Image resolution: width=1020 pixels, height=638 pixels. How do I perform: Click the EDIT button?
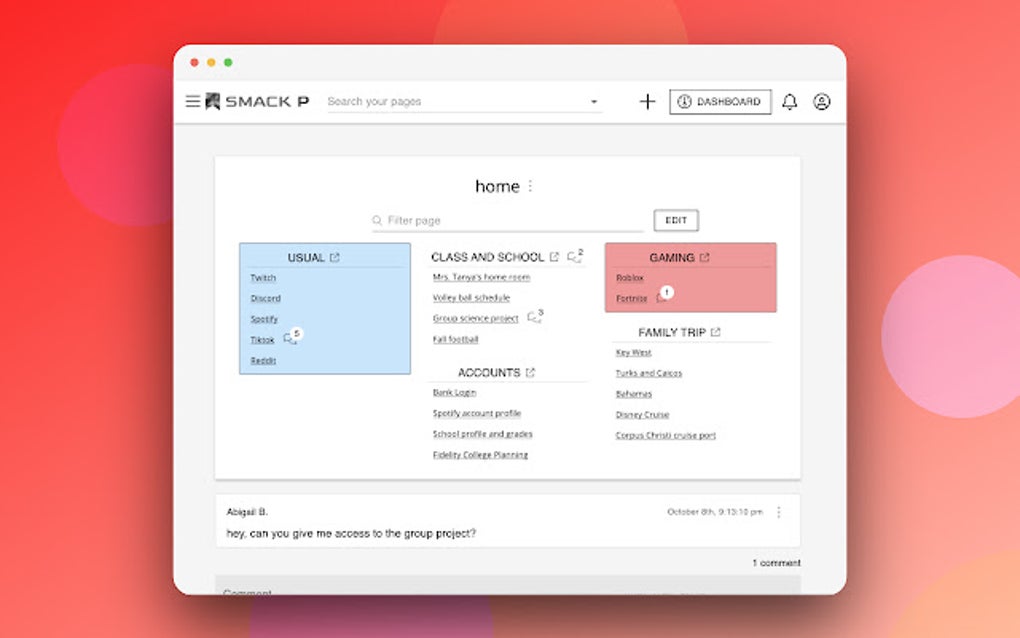675,220
